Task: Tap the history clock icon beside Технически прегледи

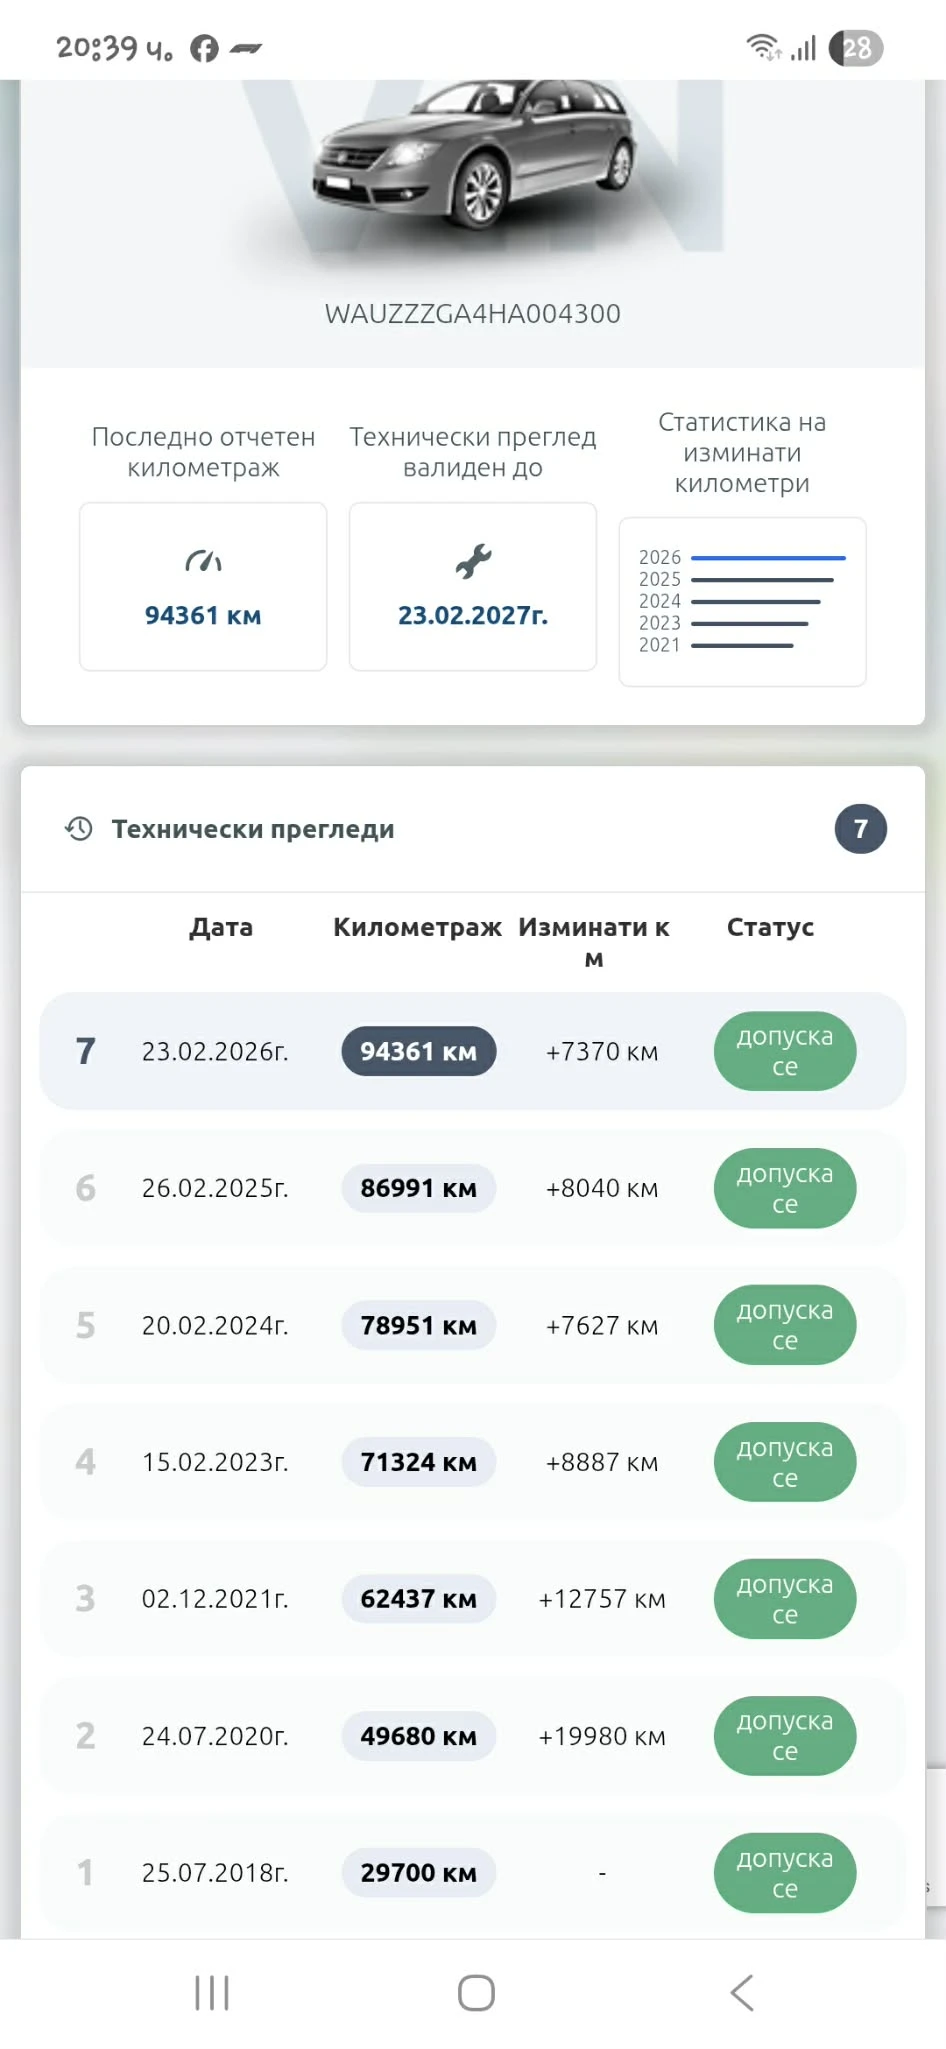Action: tap(79, 829)
